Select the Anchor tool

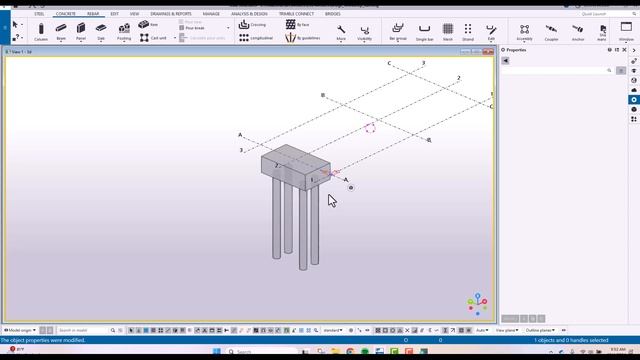(578, 32)
